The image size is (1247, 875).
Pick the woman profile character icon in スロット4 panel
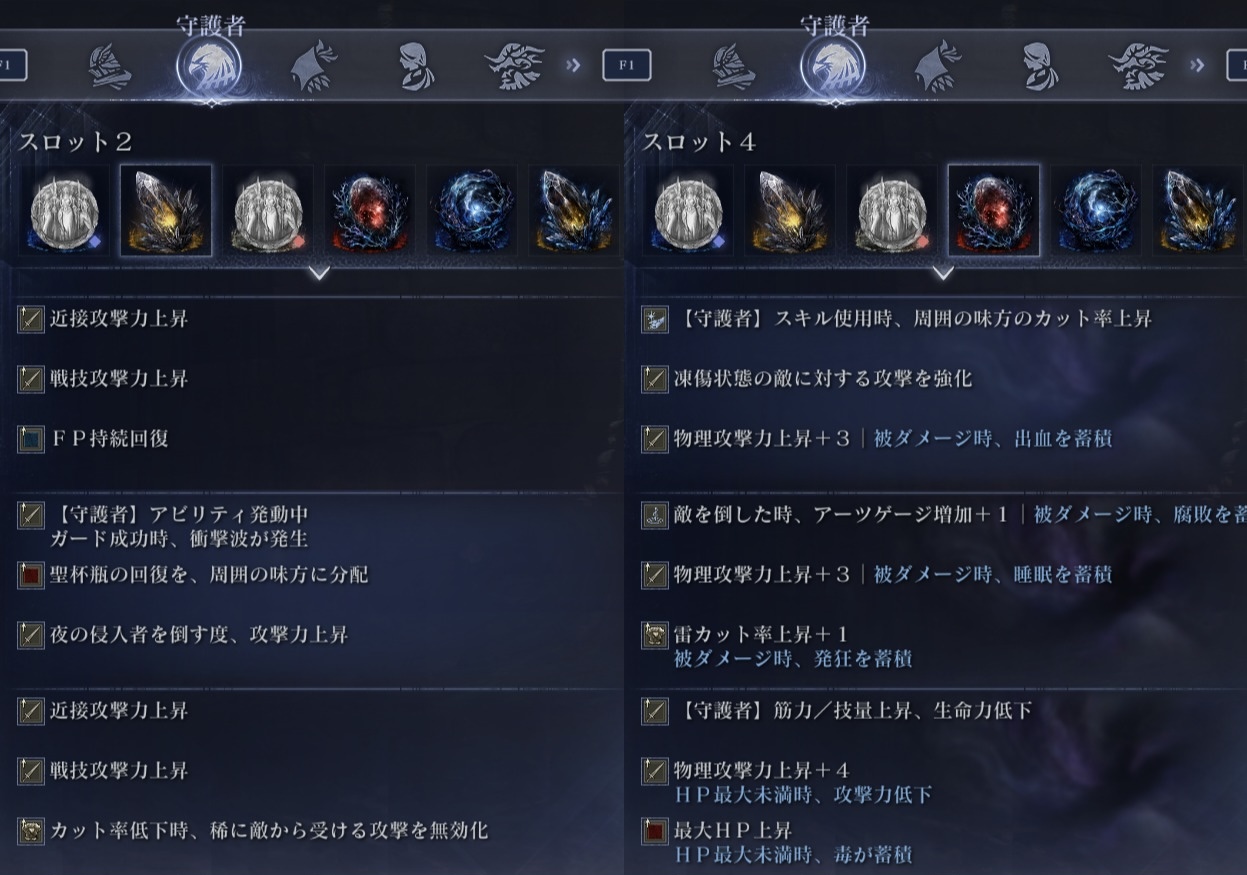1039,68
